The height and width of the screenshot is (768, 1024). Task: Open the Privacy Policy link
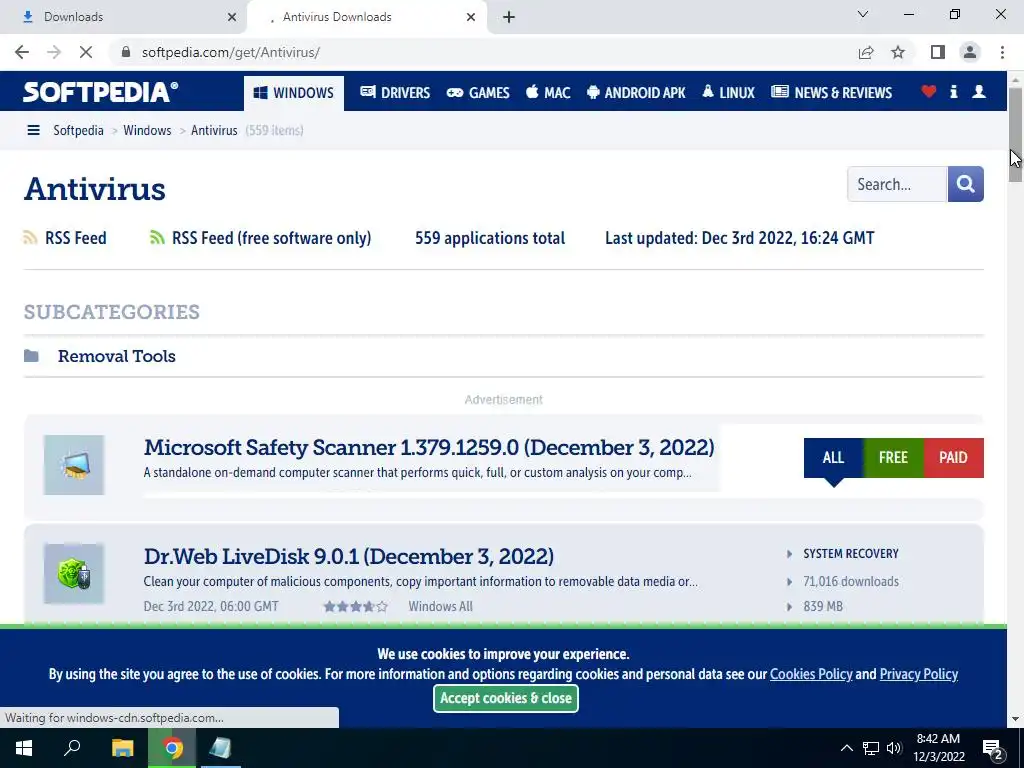click(919, 674)
